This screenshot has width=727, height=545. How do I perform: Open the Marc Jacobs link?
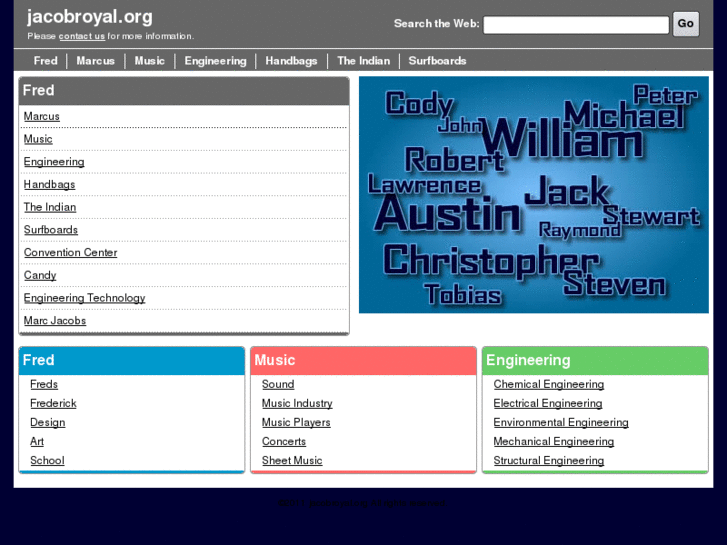tap(55, 321)
